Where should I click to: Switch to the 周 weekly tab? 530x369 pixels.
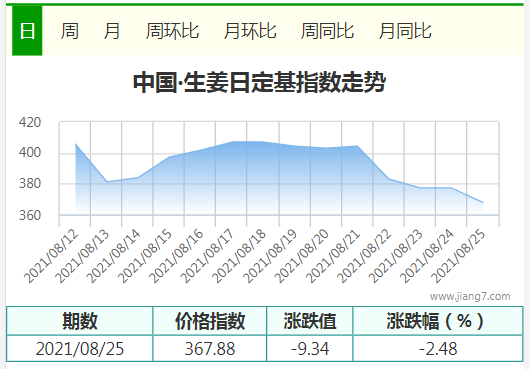click(70, 31)
